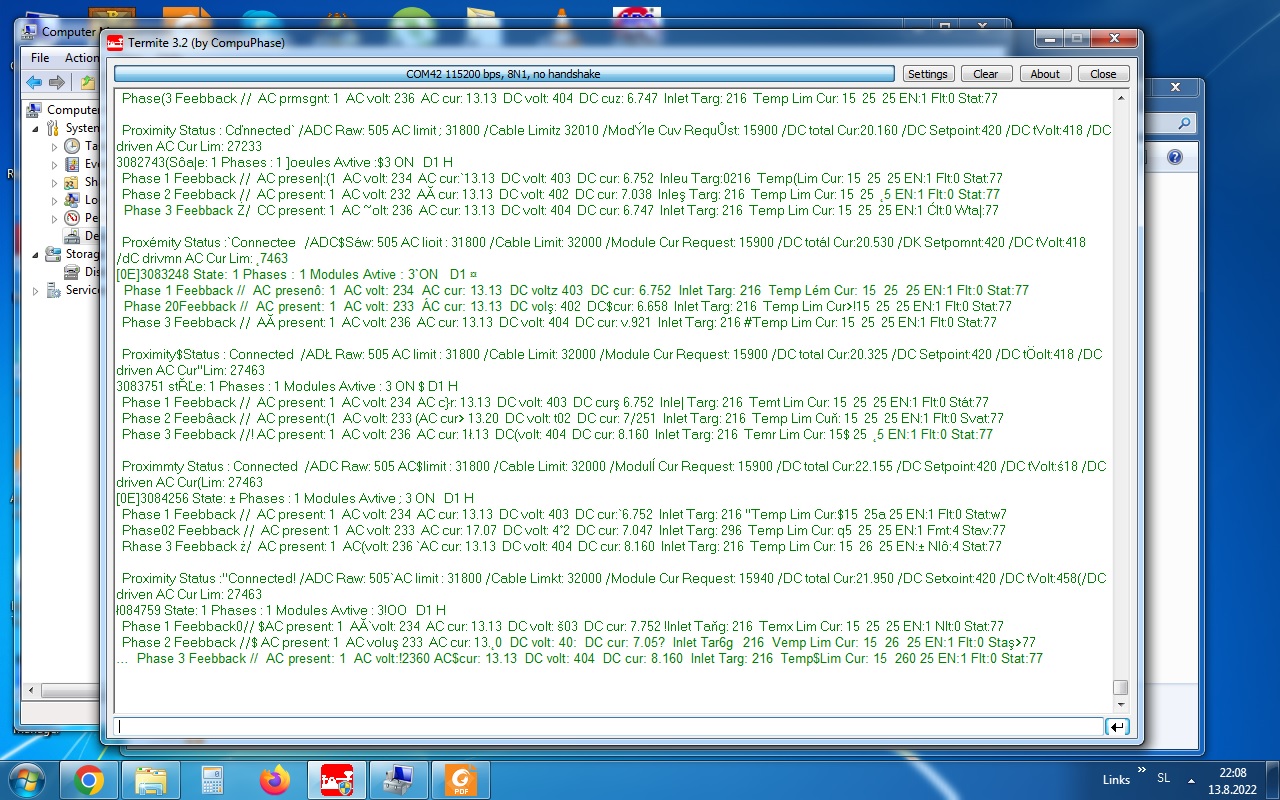Select the System Tools tree icon
1280x800 pixels.
coord(53,128)
